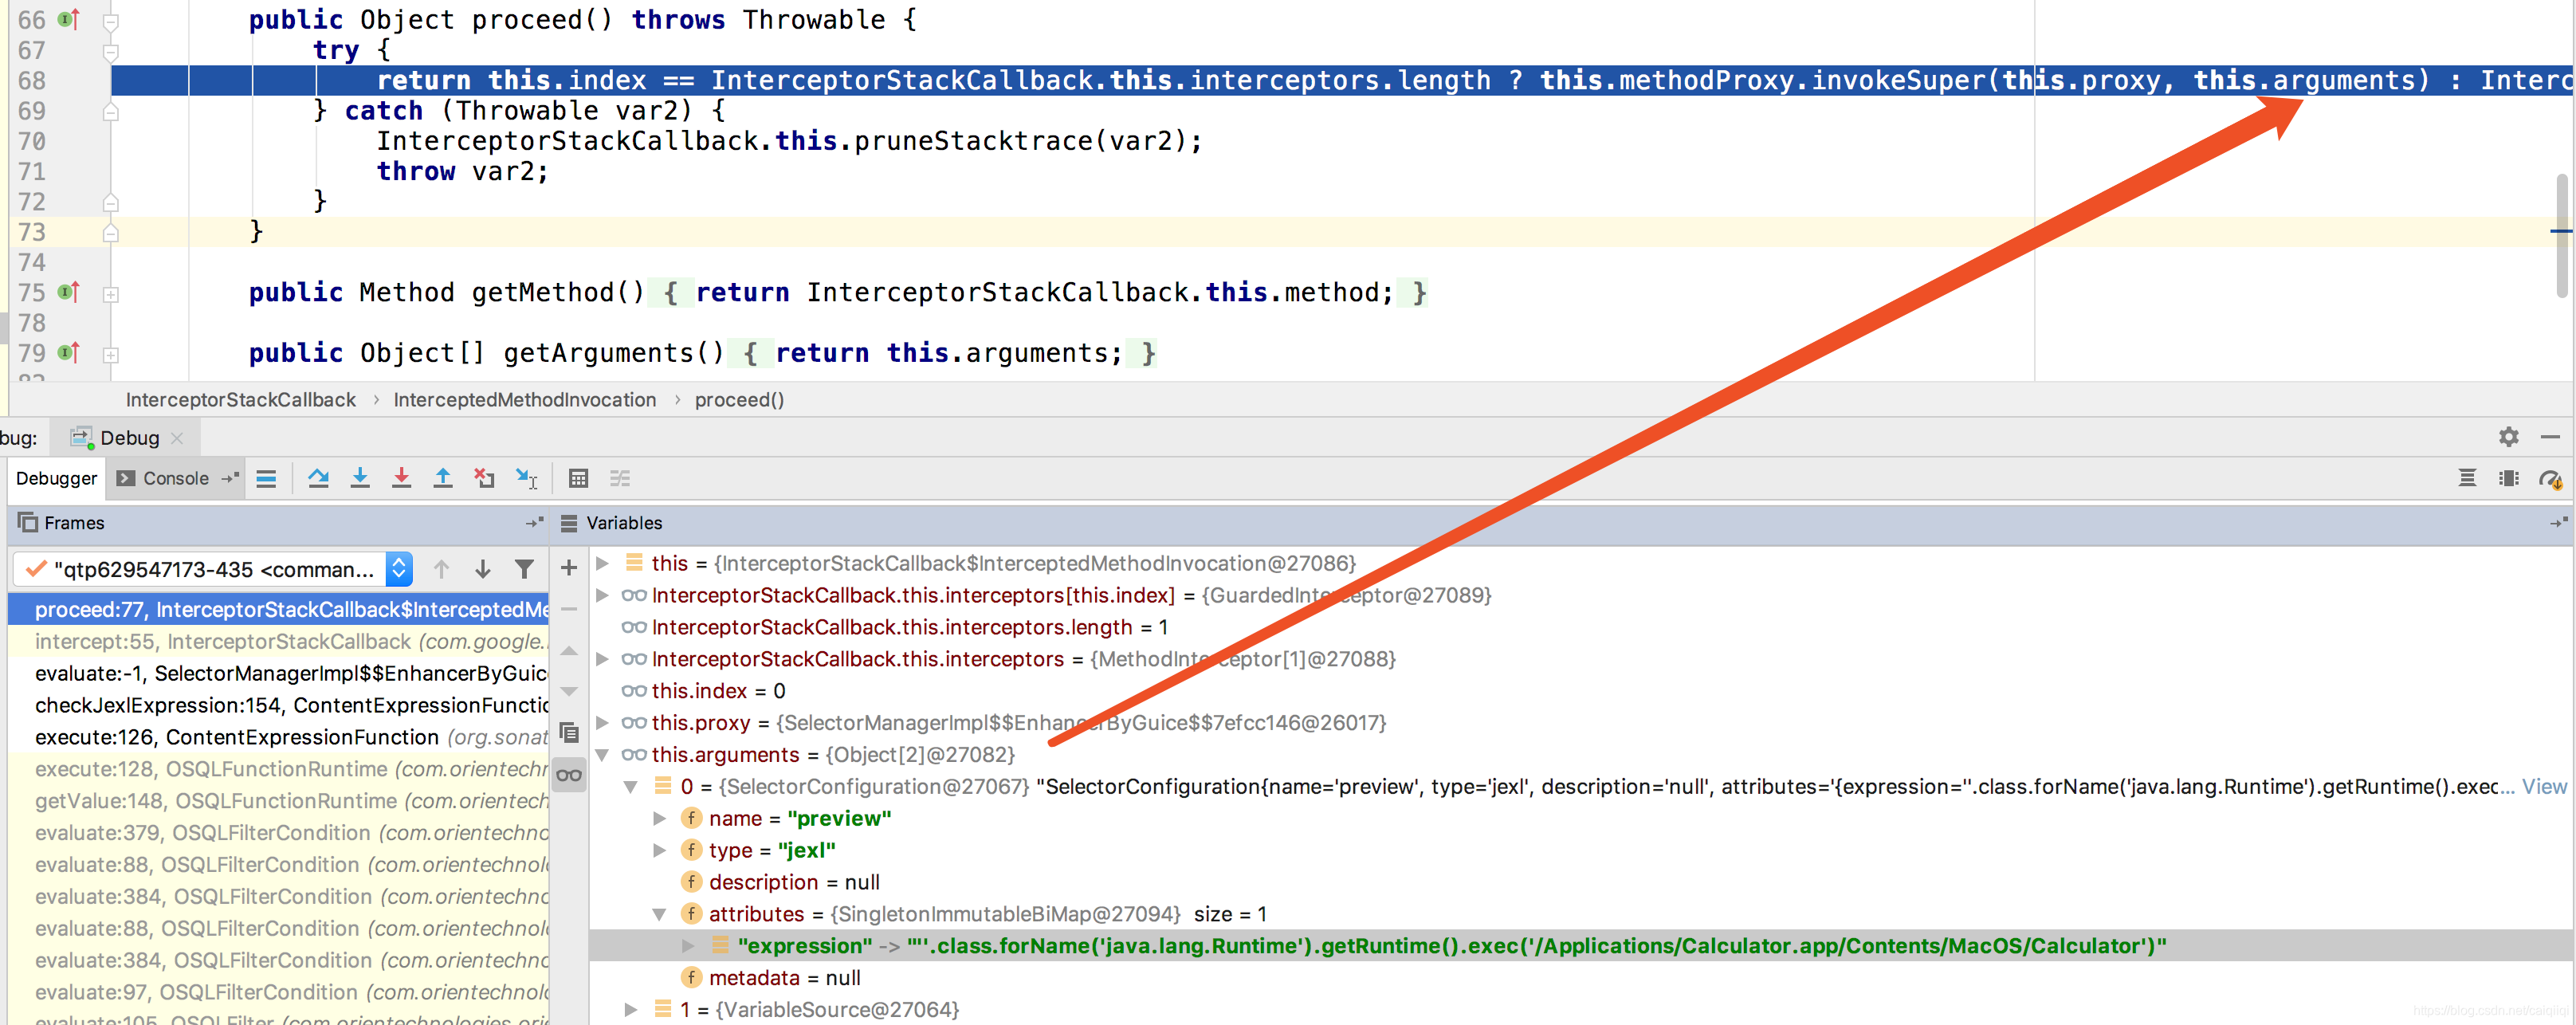2576x1025 pixels.
Task: Hide the Frames panel
Action: coord(534,522)
